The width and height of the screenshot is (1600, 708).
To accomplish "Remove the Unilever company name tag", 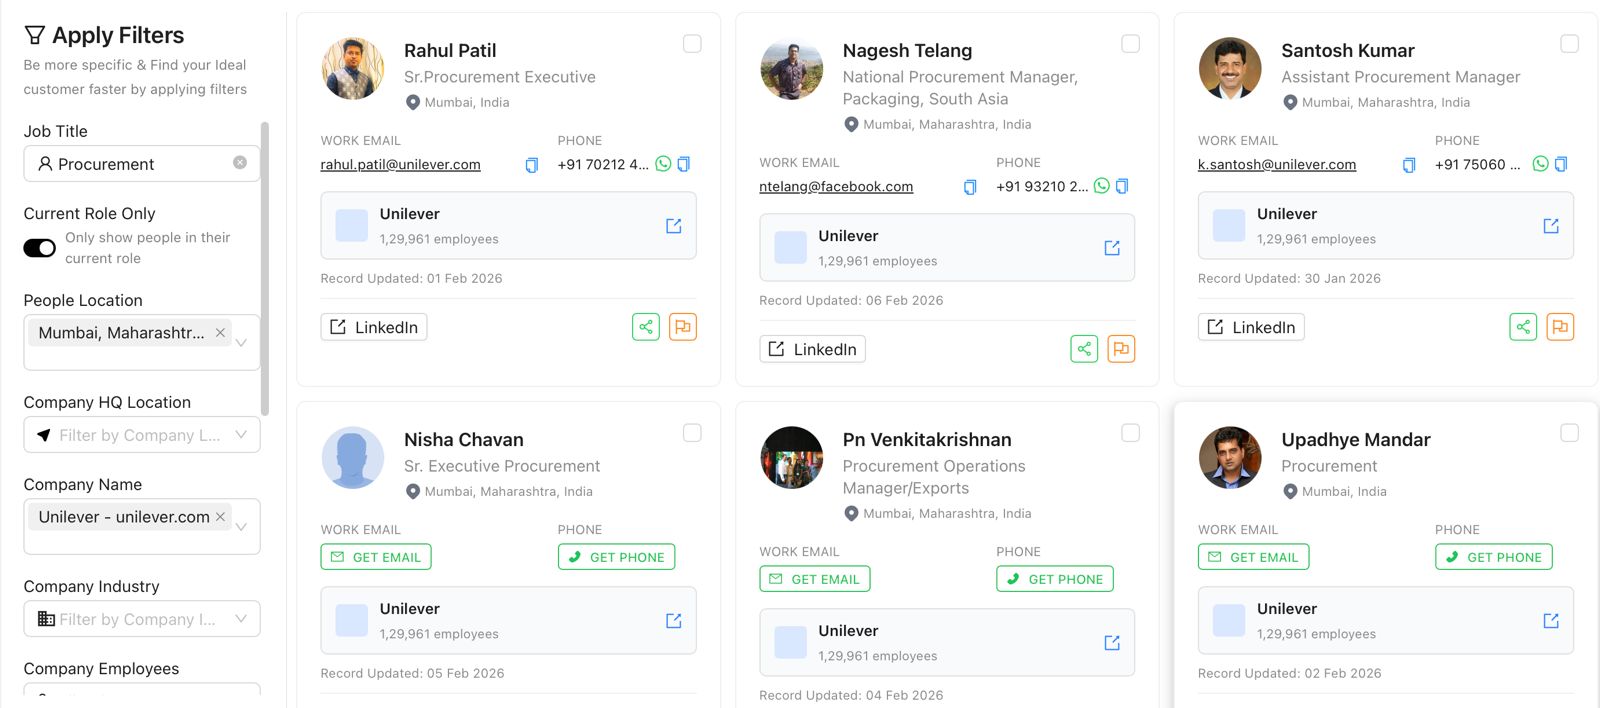I will tap(220, 516).
